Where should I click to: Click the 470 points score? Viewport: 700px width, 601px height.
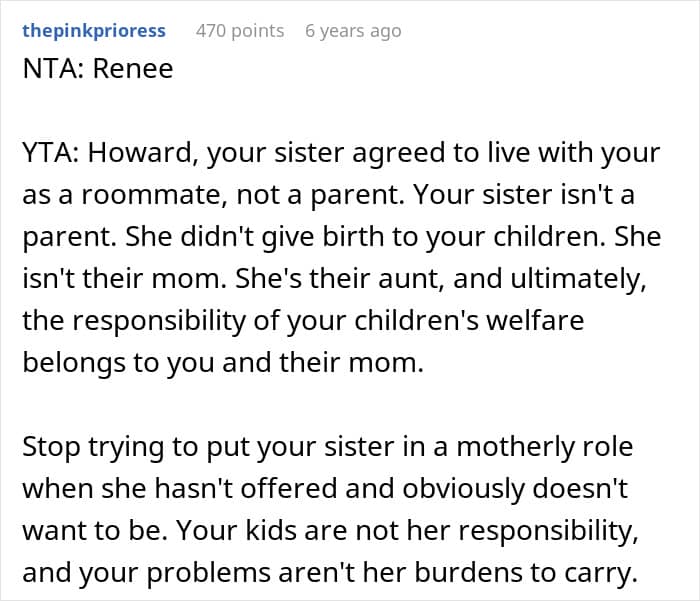coord(240,31)
